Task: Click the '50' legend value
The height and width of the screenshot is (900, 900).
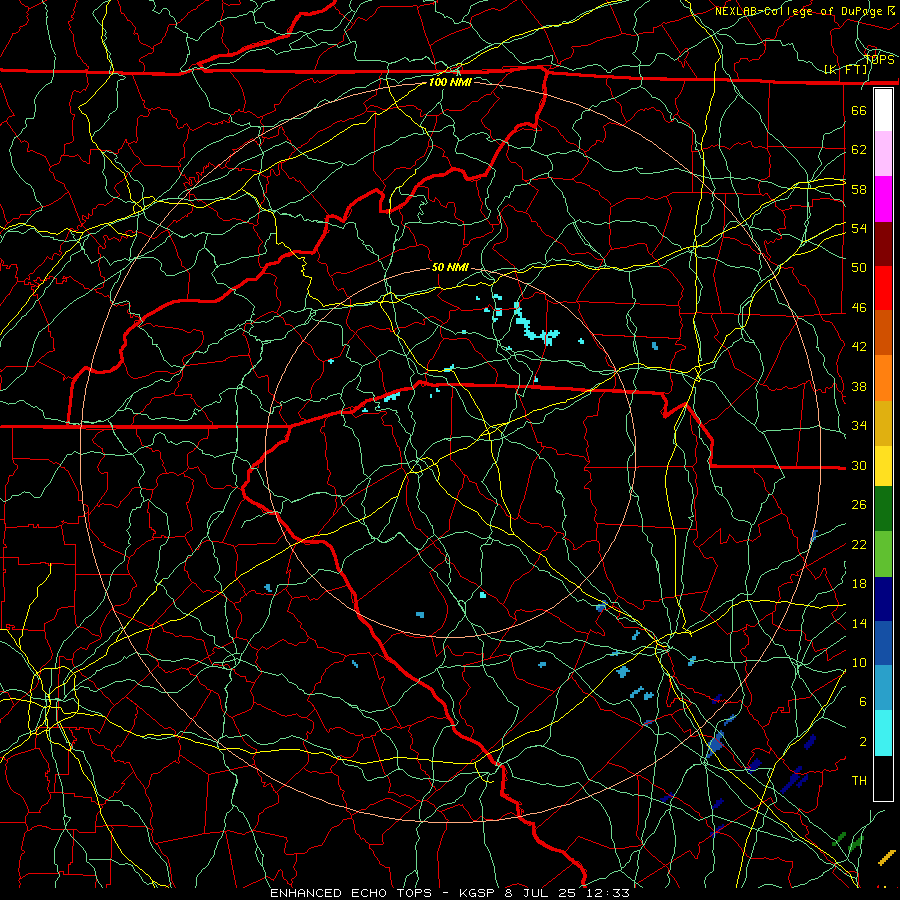Action: [859, 267]
